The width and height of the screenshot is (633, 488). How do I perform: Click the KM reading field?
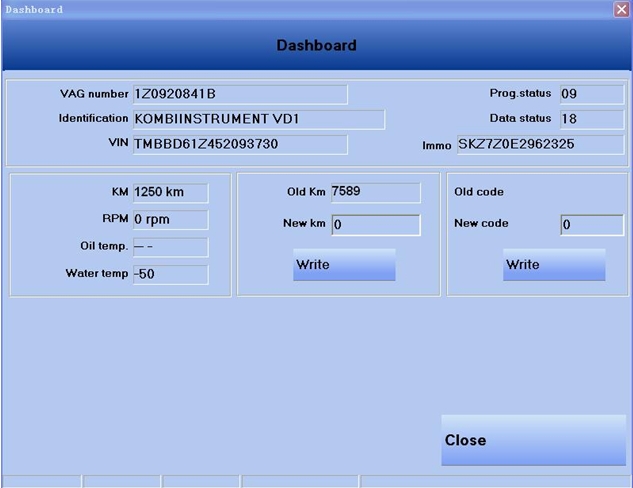tap(170, 193)
